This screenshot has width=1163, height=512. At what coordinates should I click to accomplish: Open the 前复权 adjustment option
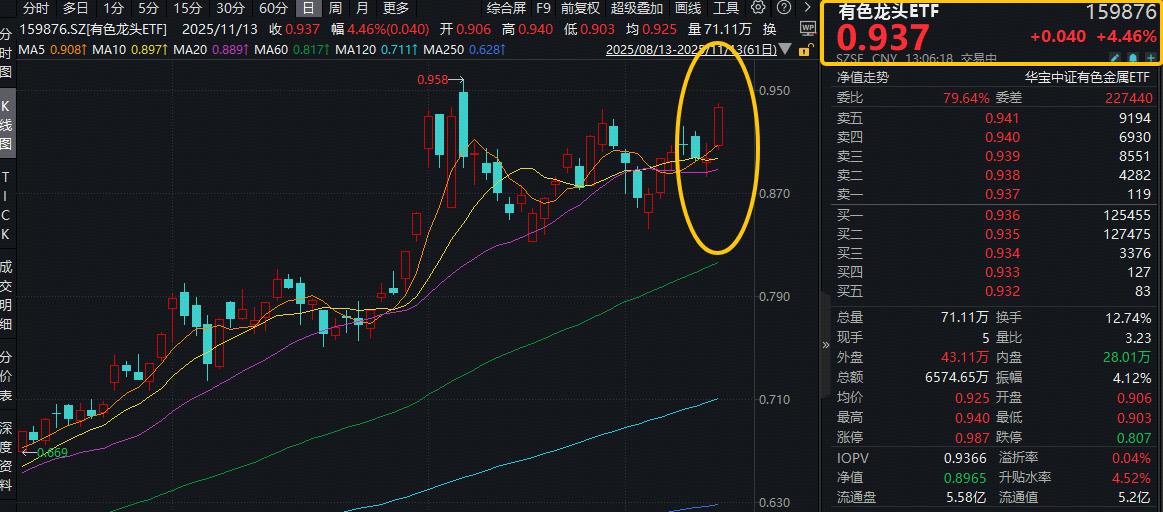pos(580,8)
